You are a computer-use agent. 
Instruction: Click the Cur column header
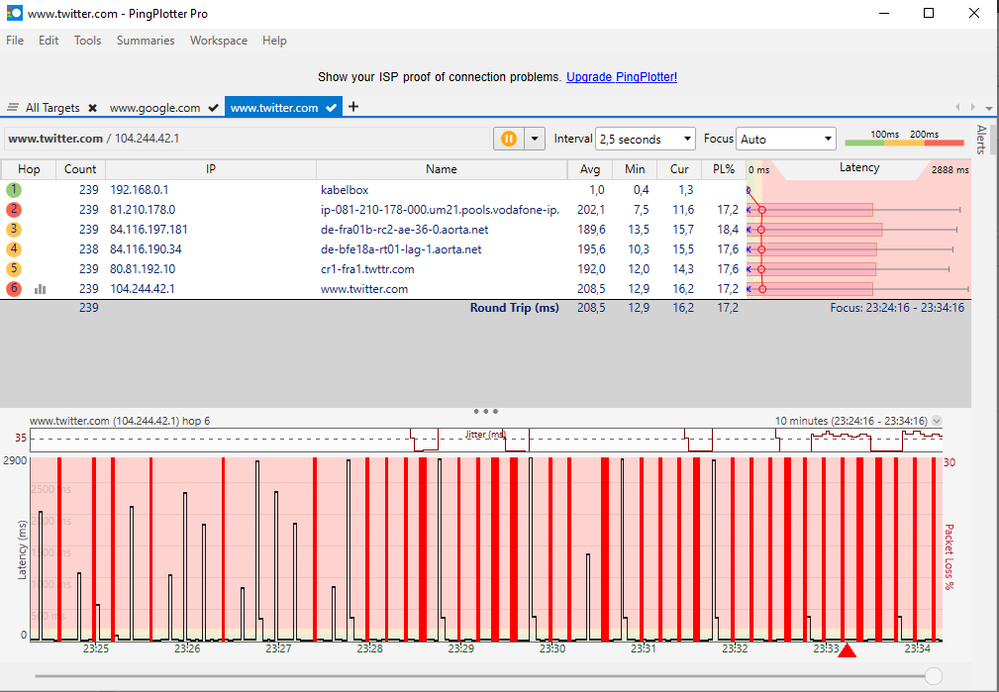(x=679, y=169)
